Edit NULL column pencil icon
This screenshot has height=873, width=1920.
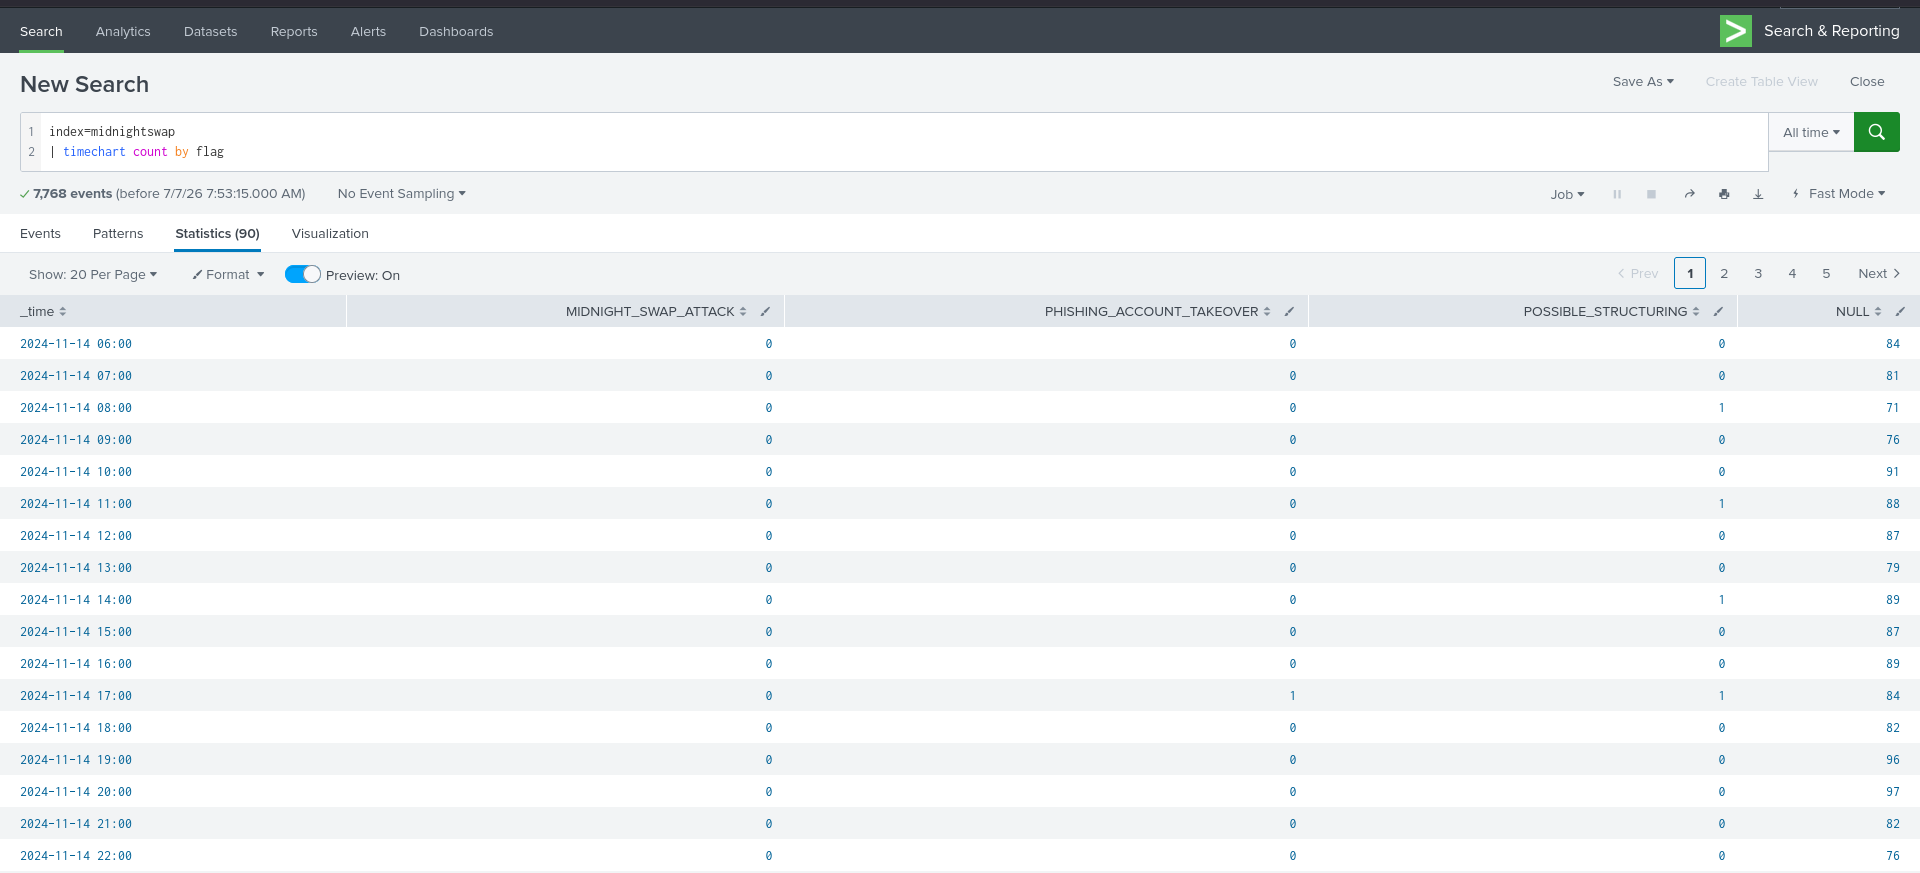(1900, 311)
